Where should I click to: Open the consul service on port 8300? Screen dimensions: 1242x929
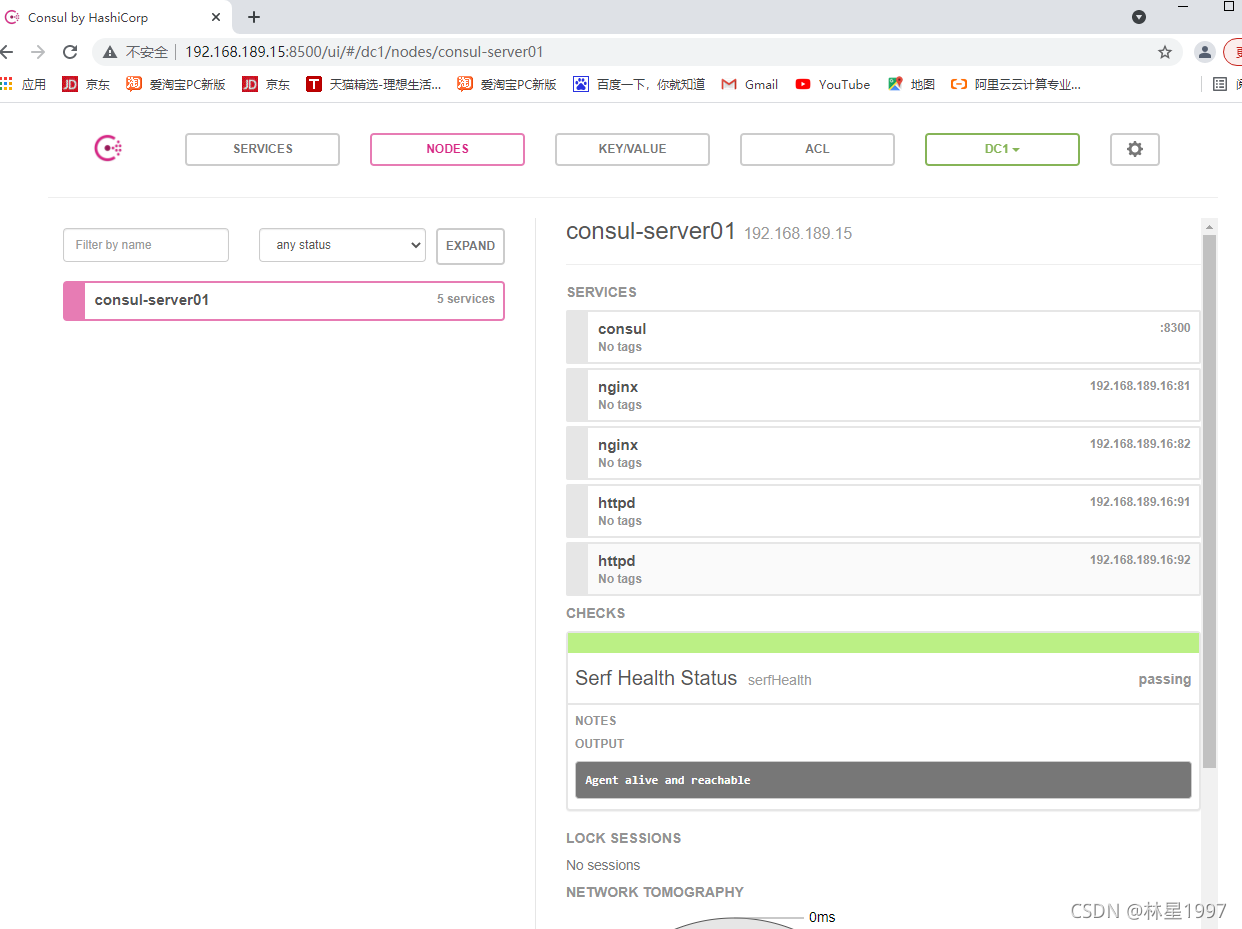883,337
